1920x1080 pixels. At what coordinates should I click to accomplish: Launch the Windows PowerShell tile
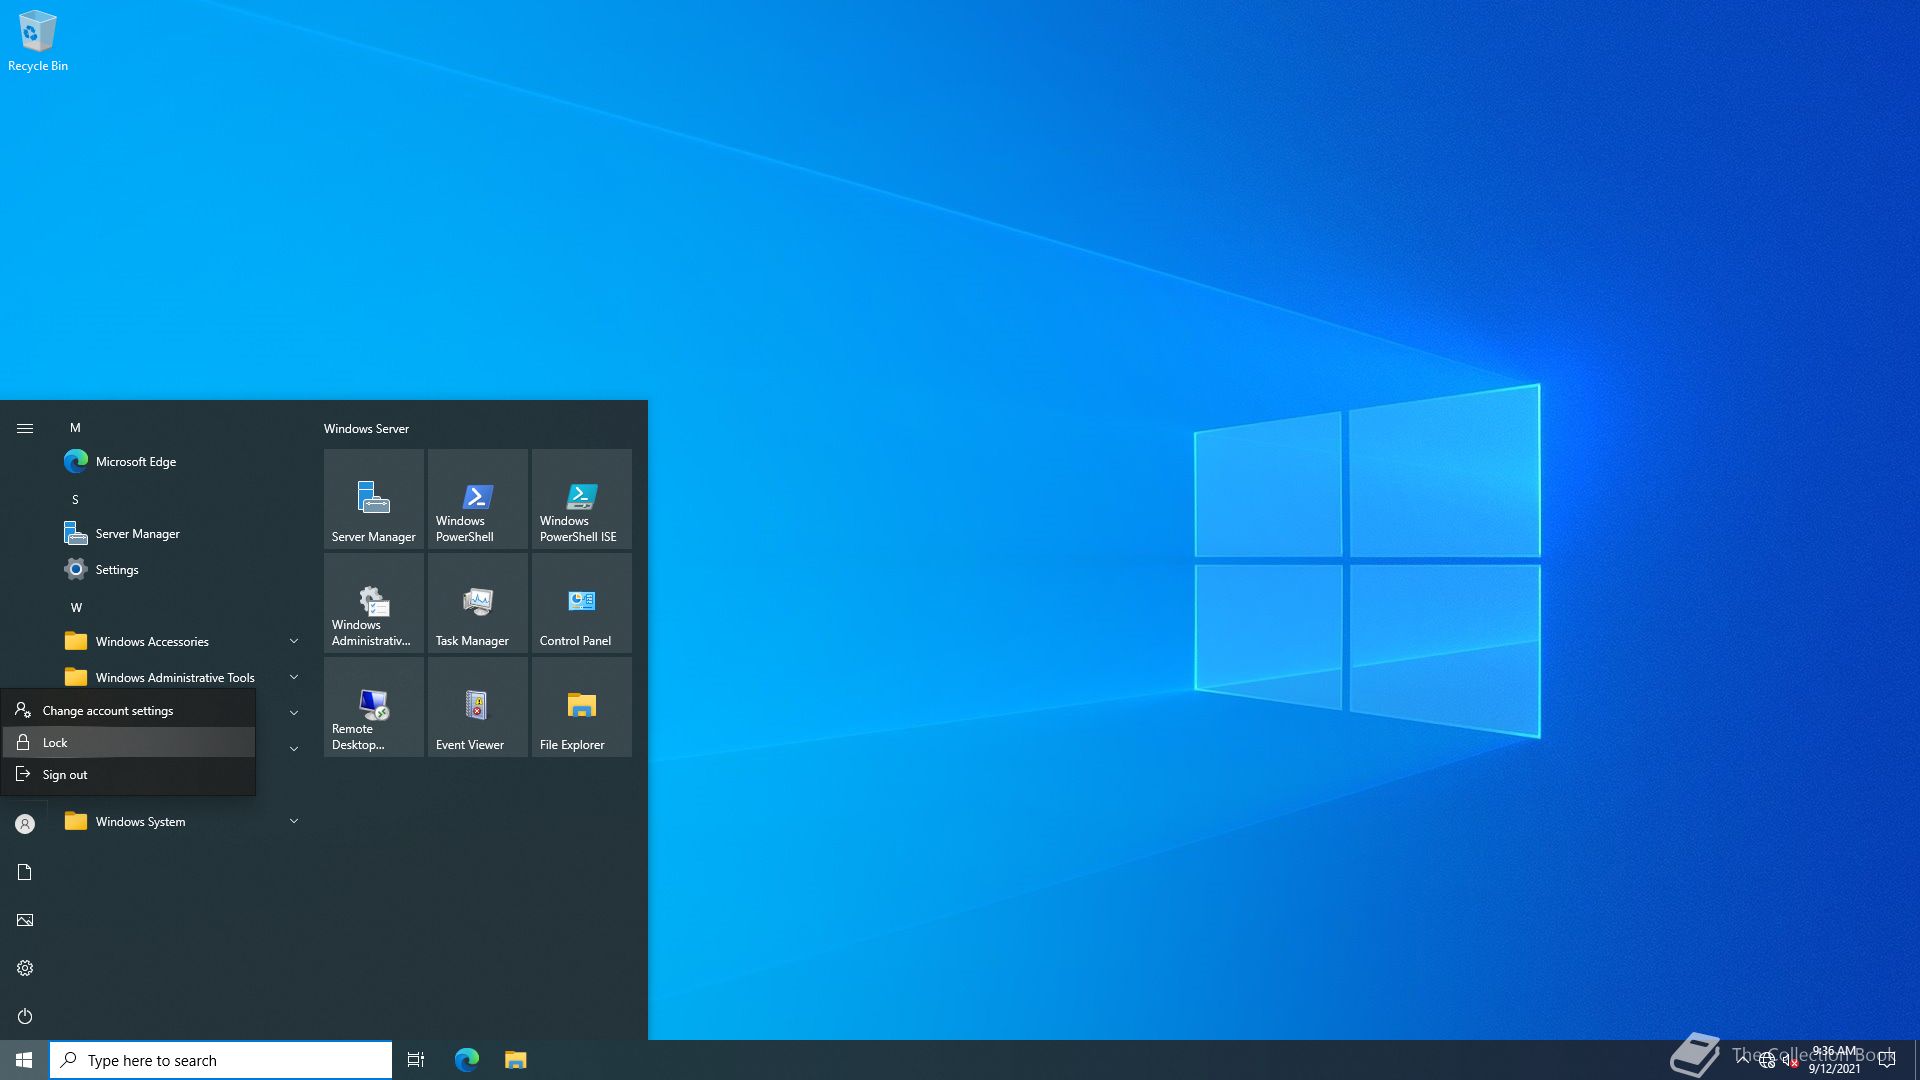[477, 499]
